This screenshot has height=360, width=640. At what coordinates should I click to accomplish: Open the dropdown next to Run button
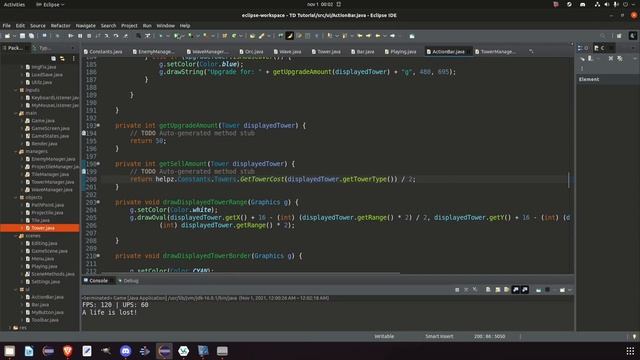(x=182, y=36)
